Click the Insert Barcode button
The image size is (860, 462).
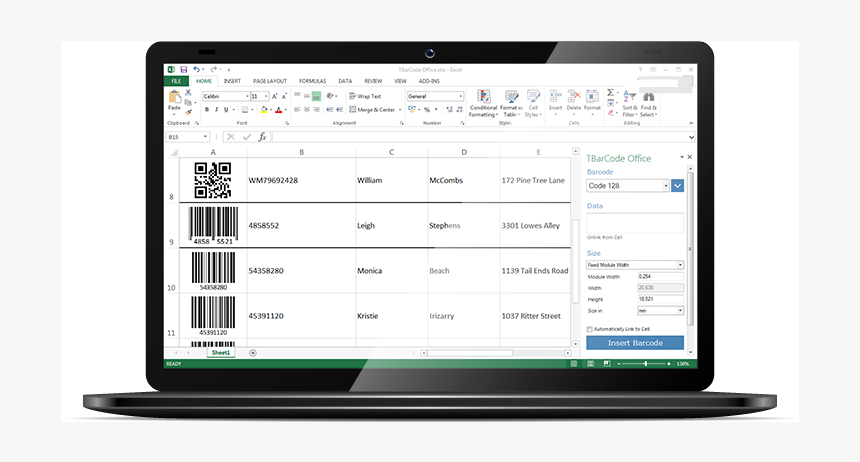point(635,343)
